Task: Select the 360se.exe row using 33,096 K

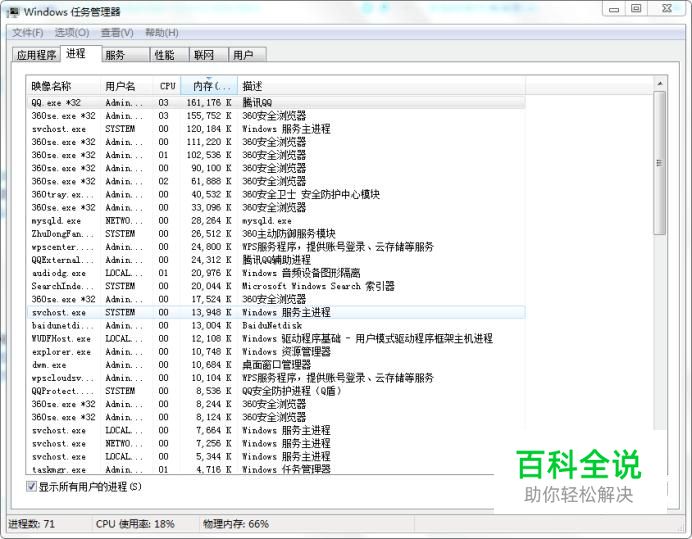Action: pos(276,207)
